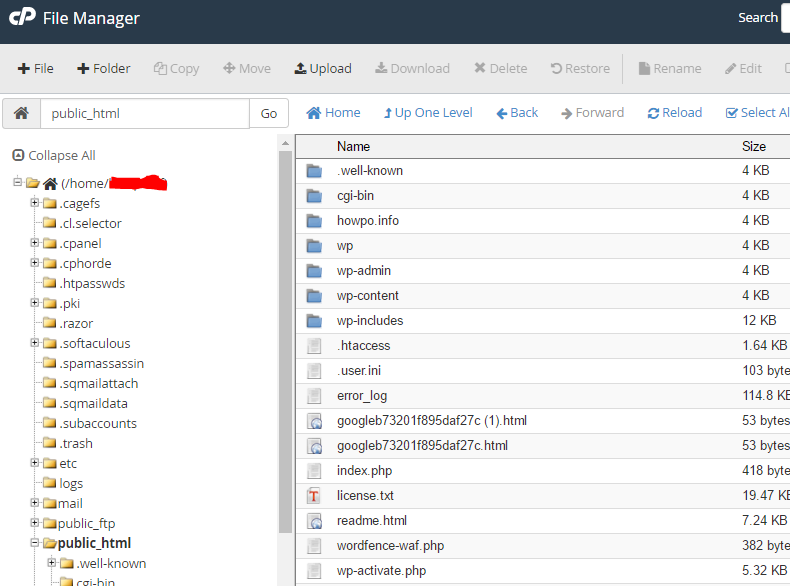
Task: Sort files by Name column header
Action: (354, 146)
